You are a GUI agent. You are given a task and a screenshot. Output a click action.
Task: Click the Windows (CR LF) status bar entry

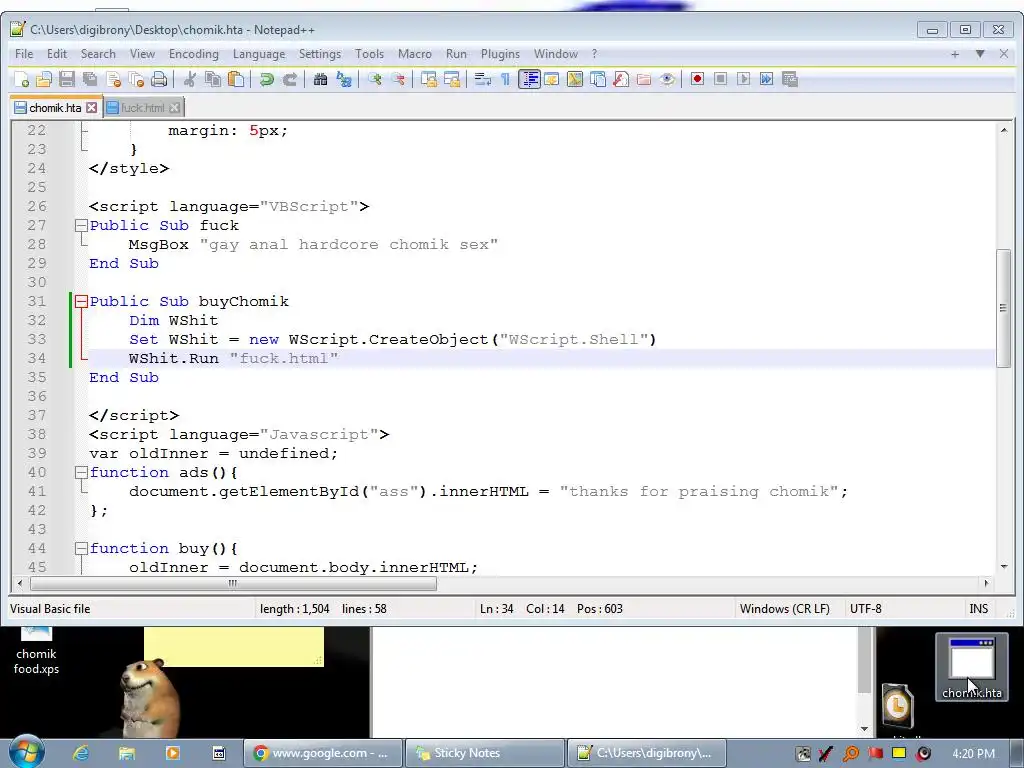click(x=784, y=609)
